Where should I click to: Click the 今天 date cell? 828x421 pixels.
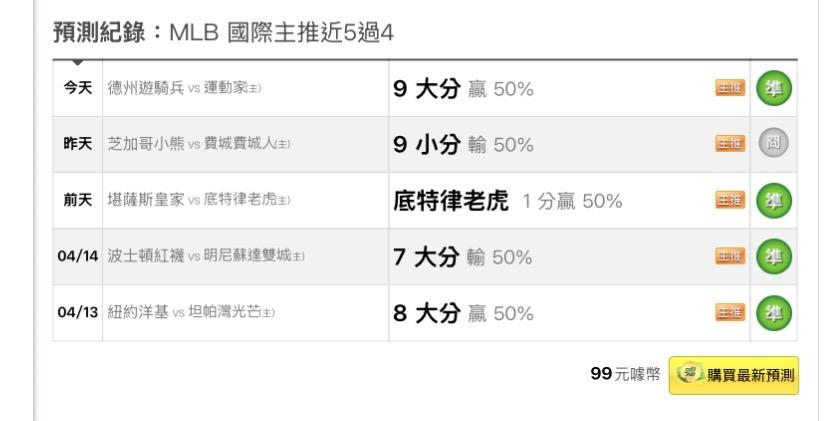click(78, 89)
